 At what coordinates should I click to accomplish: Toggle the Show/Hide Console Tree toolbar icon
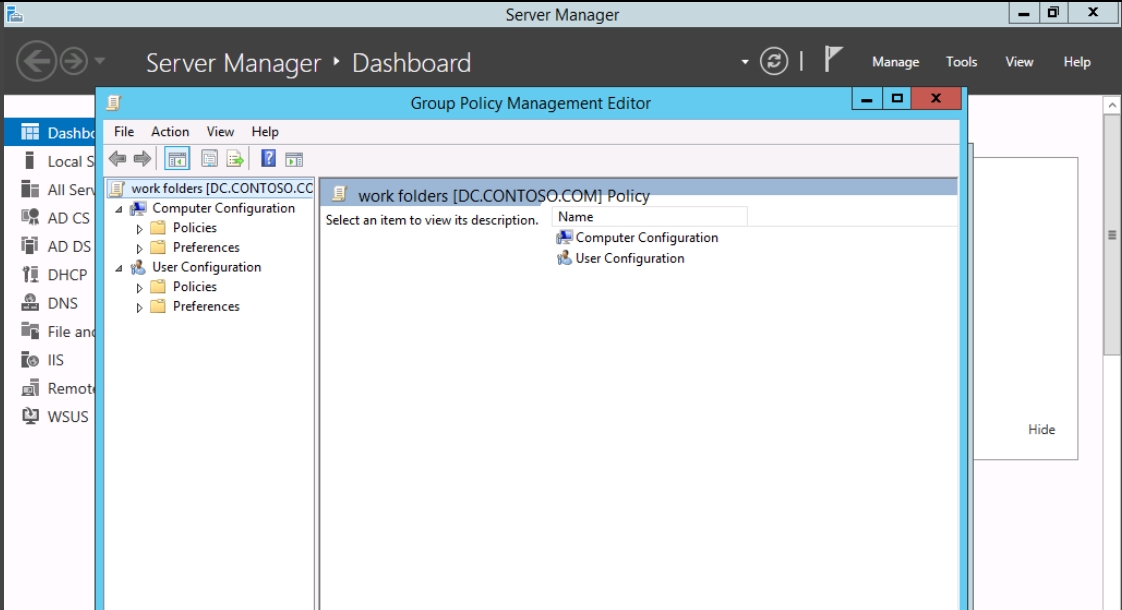click(177, 159)
